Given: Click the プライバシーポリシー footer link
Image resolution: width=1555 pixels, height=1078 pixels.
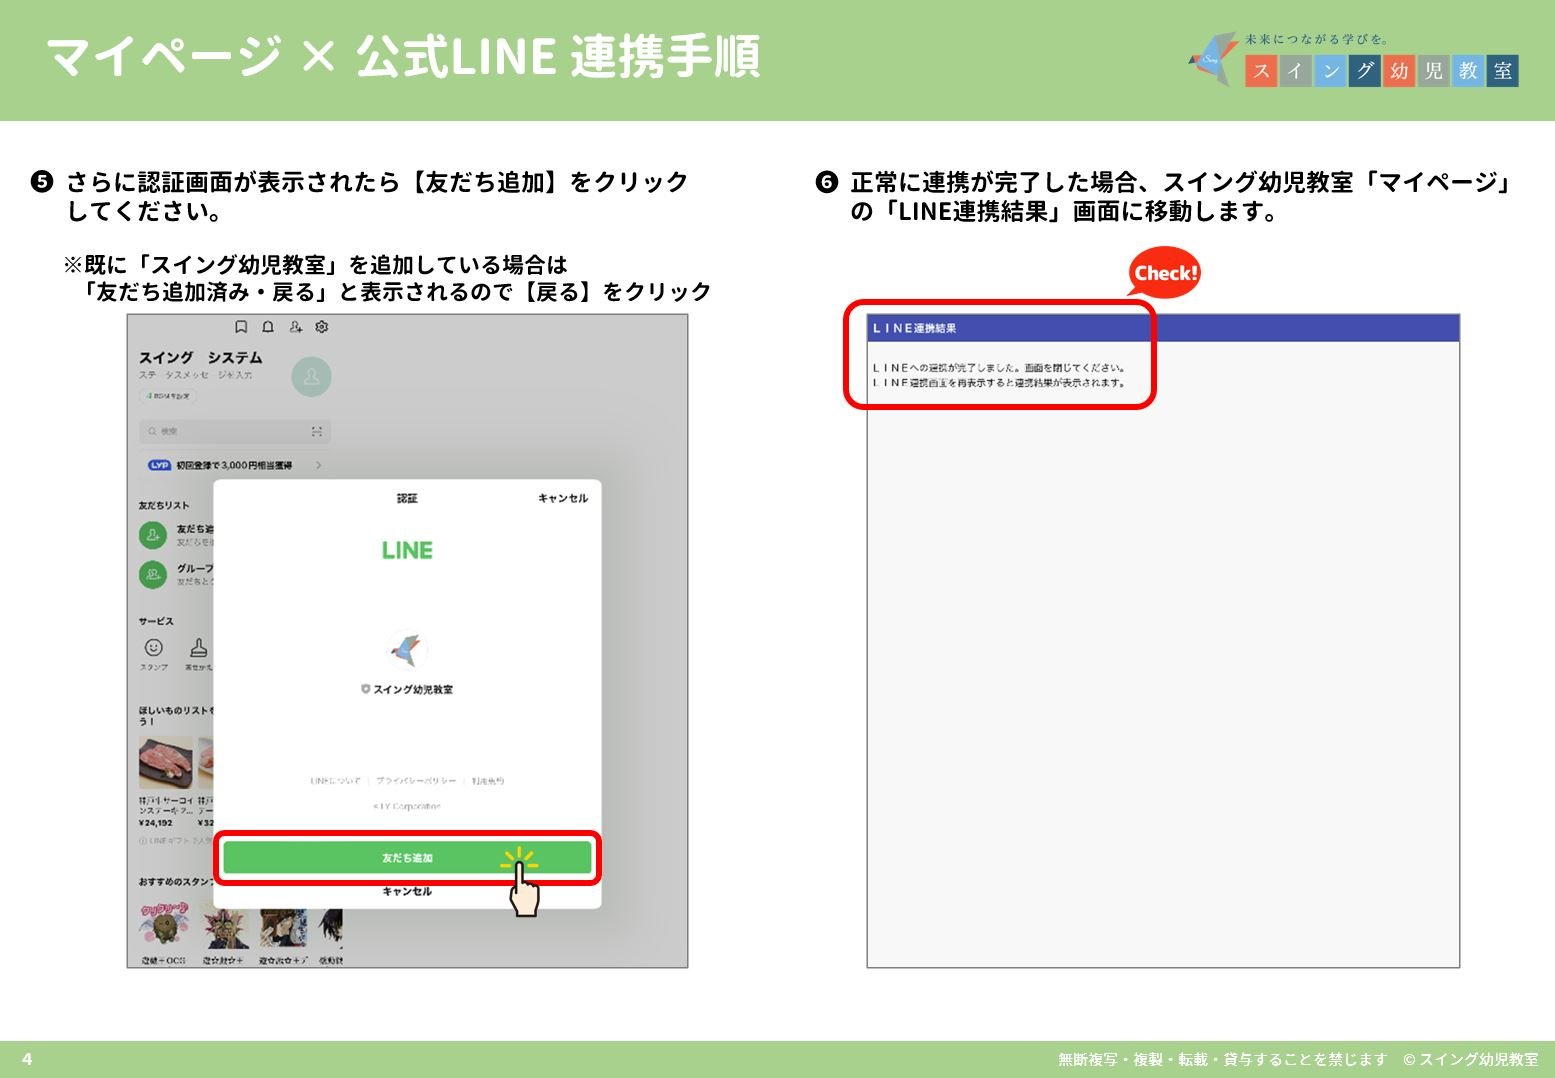Looking at the screenshot, I should tap(416, 780).
